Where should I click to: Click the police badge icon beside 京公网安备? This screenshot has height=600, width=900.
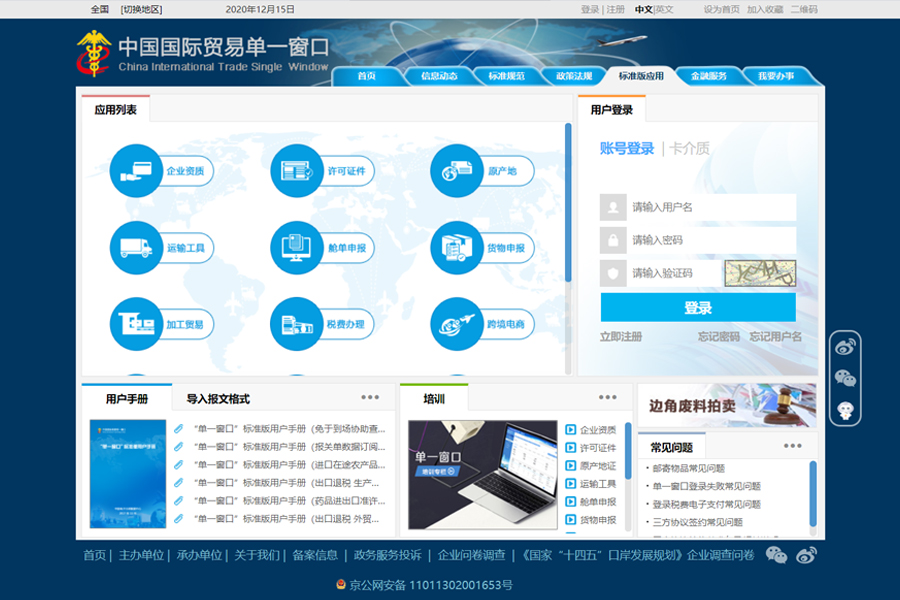point(341,584)
